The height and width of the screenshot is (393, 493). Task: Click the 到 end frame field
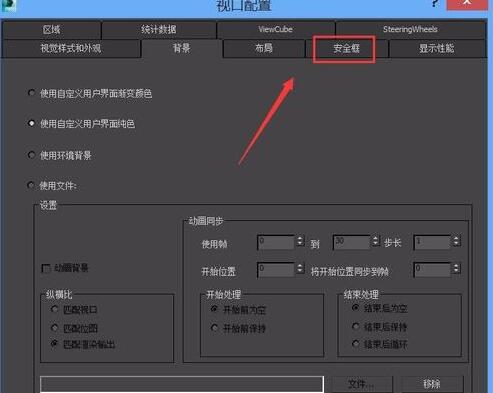352,242
